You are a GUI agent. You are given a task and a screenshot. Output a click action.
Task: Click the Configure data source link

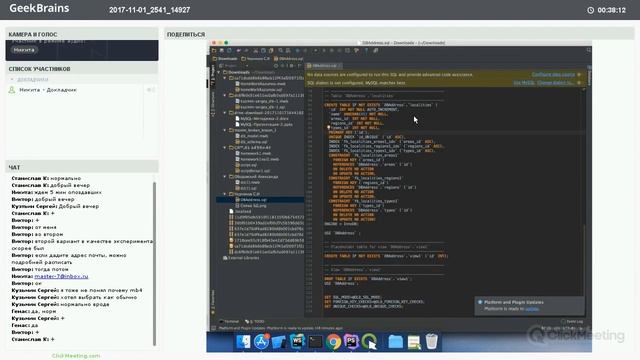pyautogui.click(x=553, y=75)
